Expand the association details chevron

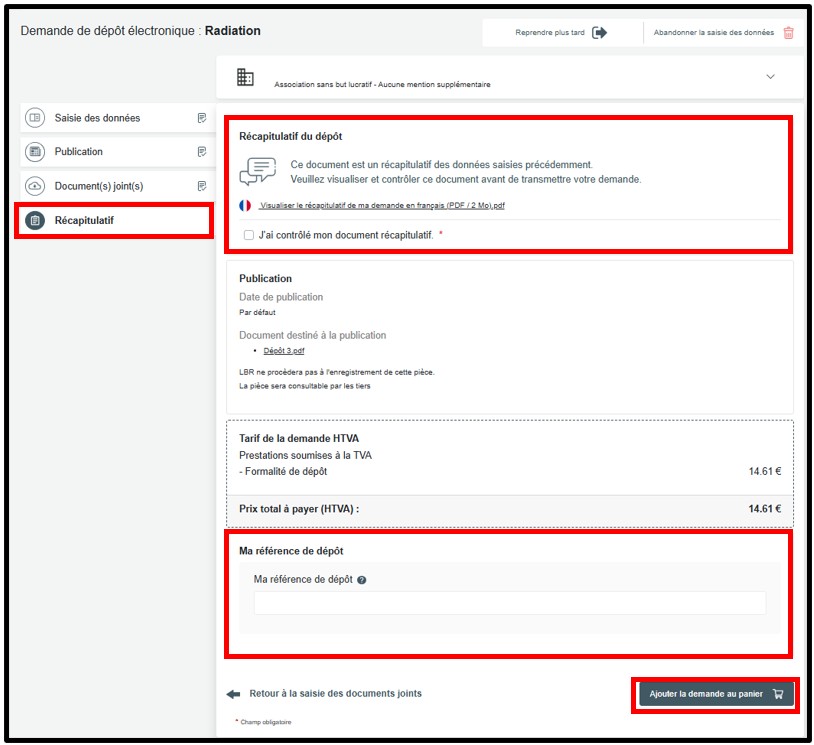coord(770,77)
